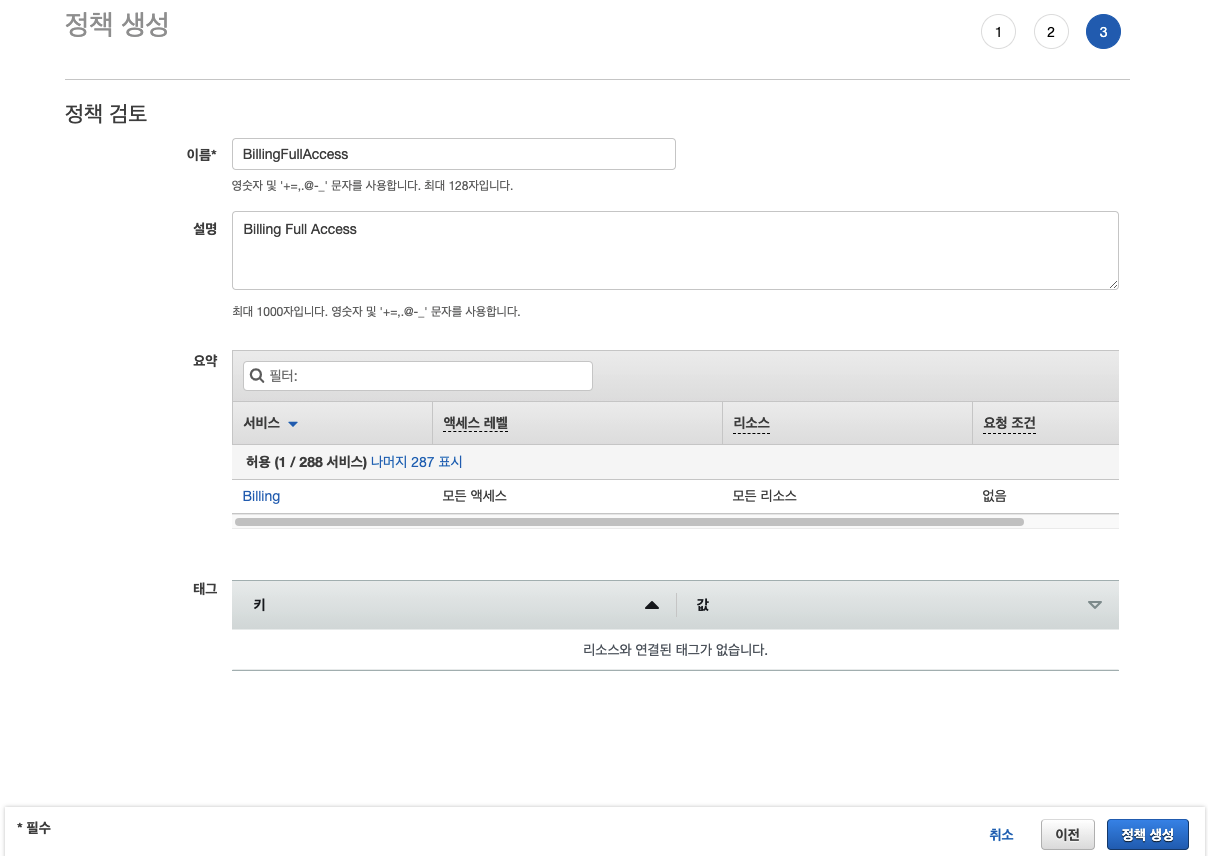Image resolution: width=1208 pixels, height=856 pixels.
Task: Click the ascending arrow in 키 column
Action: point(652,605)
